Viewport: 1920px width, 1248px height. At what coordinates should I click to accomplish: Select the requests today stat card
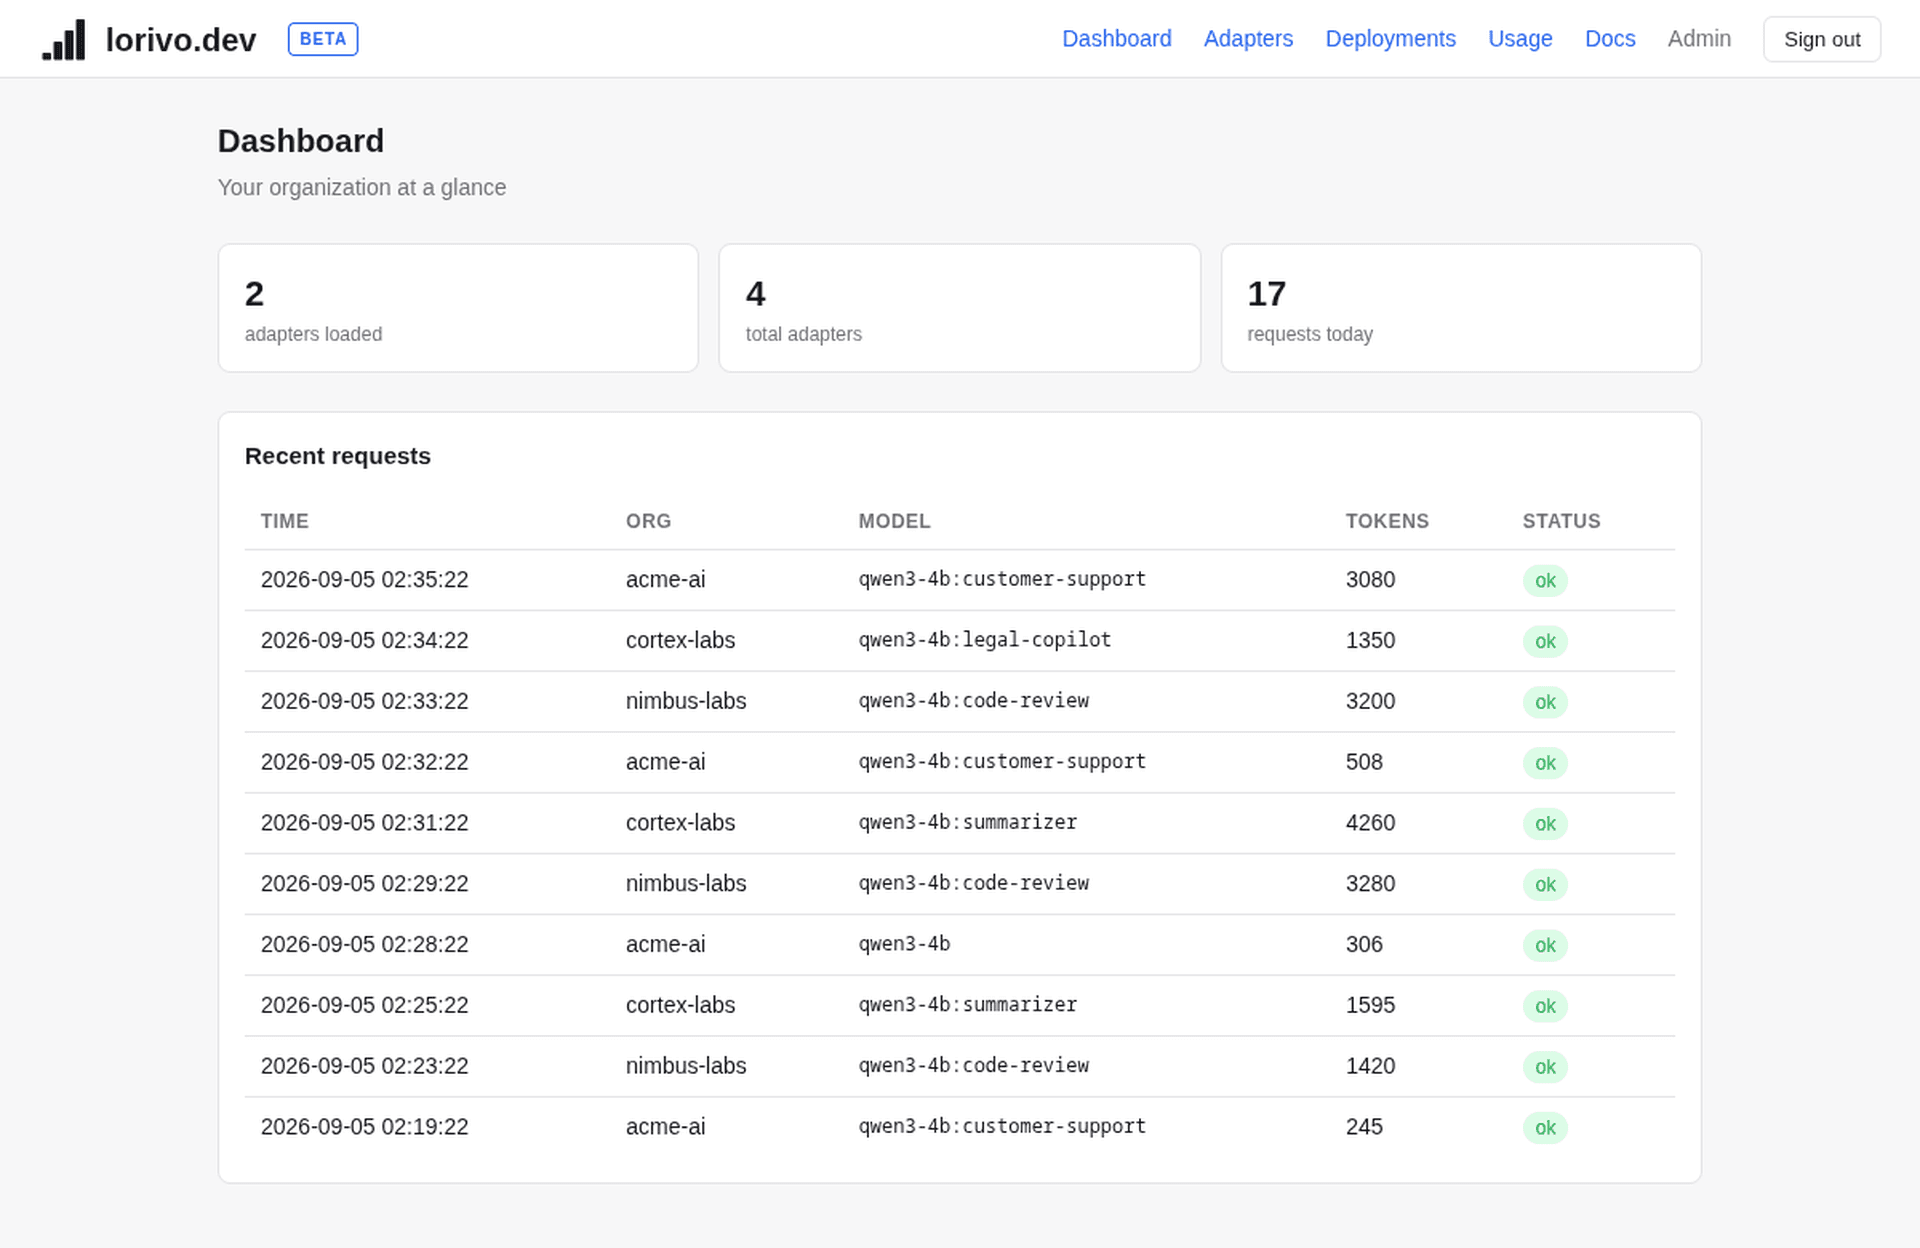[x=1461, y=308]
